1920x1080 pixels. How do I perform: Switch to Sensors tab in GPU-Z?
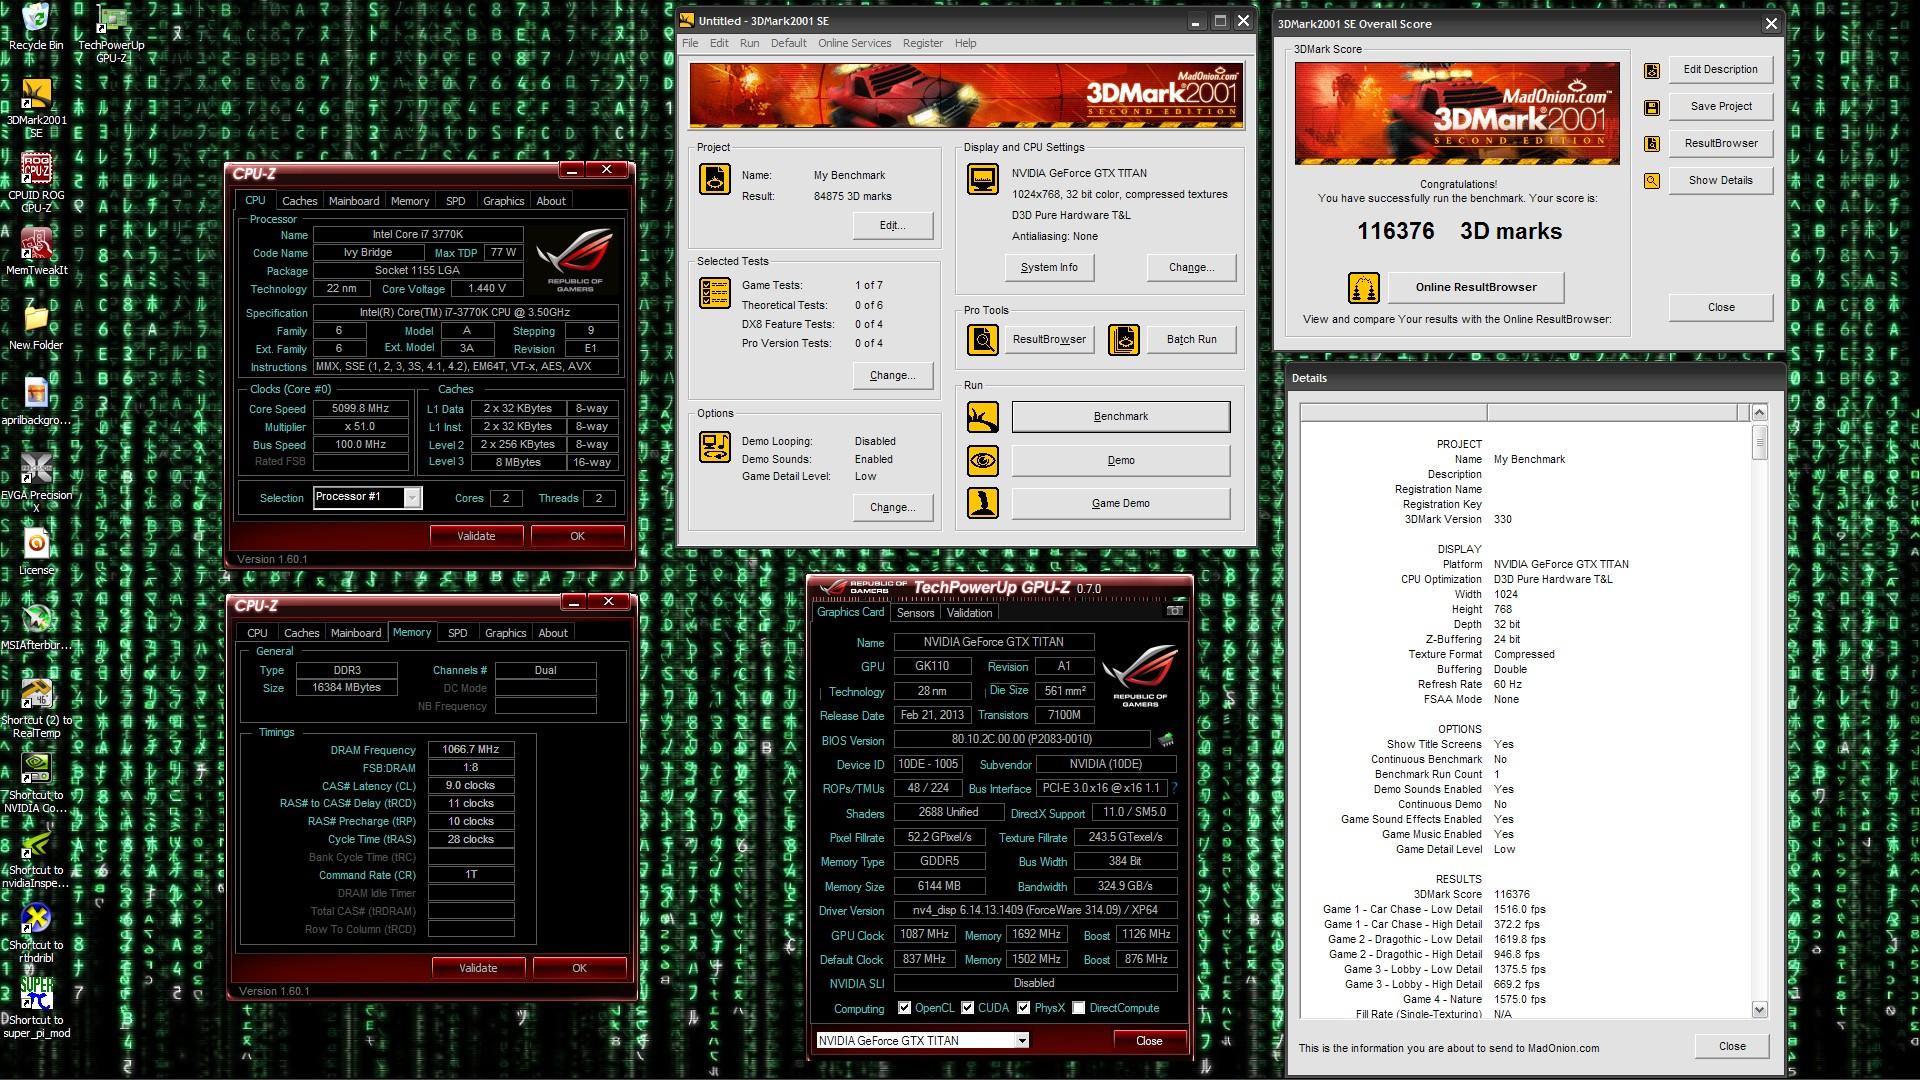tap(915, 613)
